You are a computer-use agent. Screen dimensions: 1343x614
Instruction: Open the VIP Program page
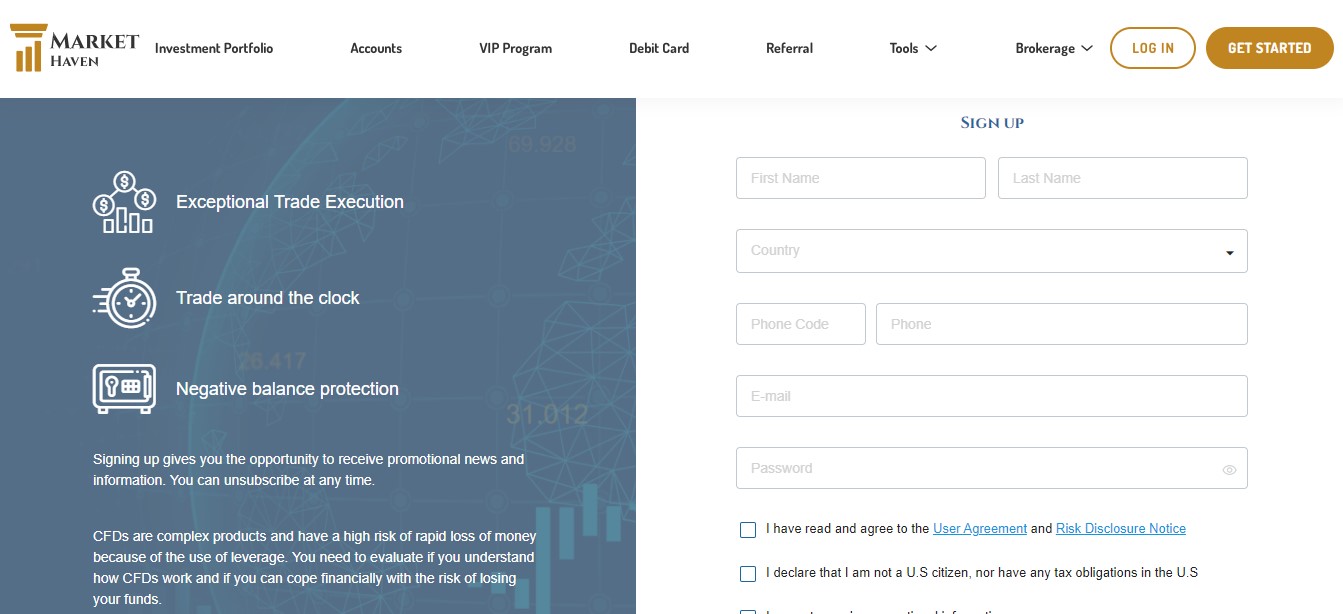click(516, 48)
